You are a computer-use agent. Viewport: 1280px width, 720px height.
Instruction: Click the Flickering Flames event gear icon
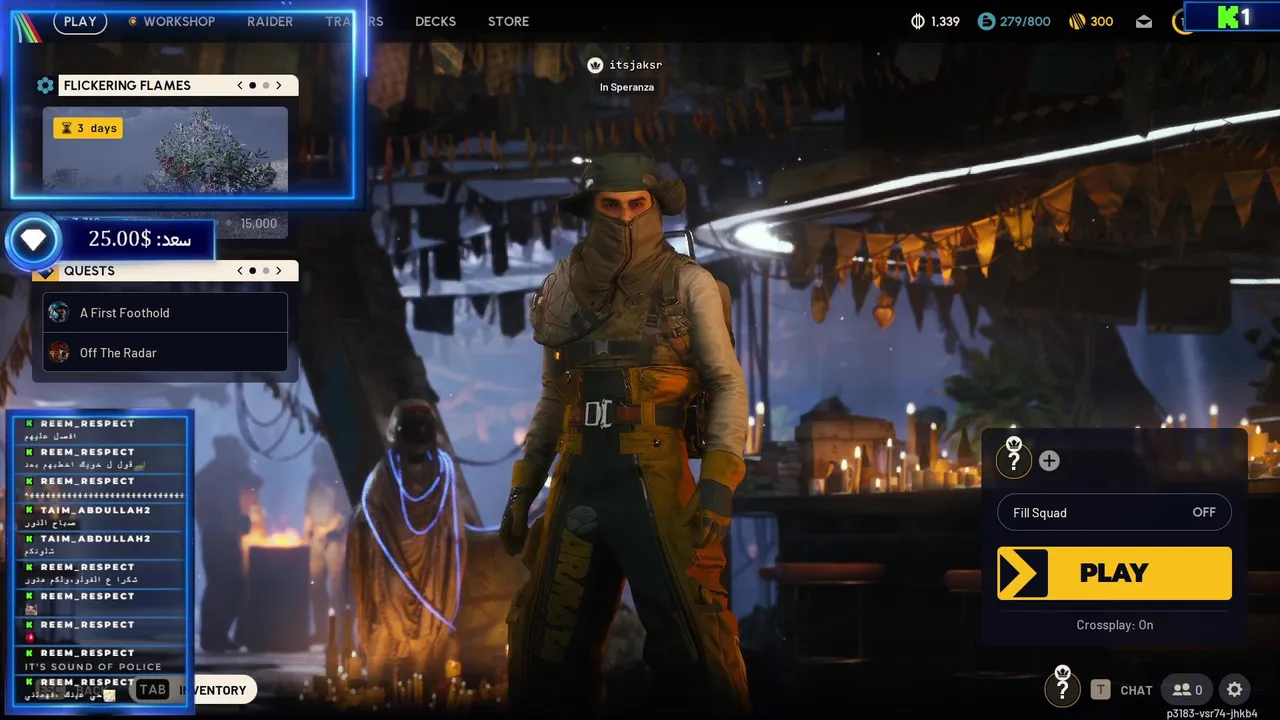(x=45, y=85)
